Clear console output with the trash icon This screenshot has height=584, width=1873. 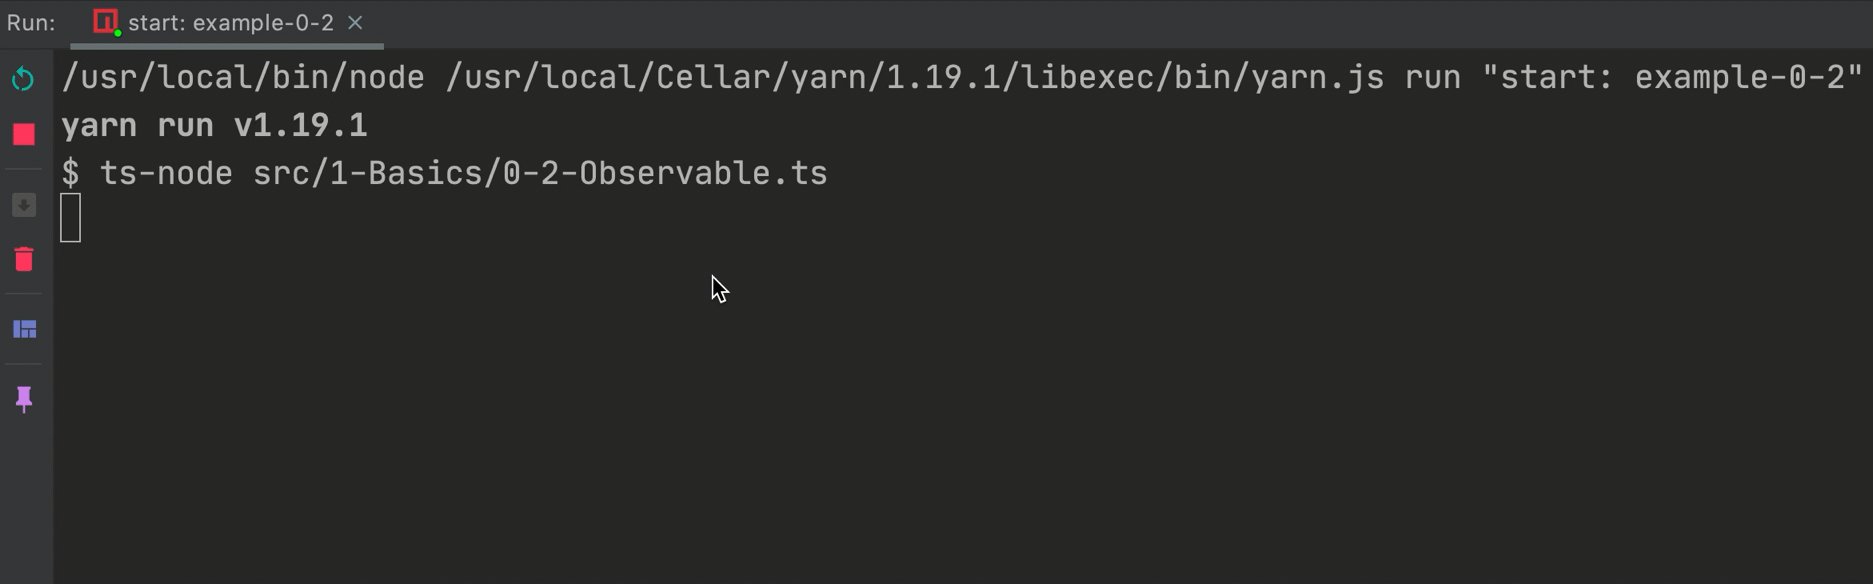pos(24,259)
